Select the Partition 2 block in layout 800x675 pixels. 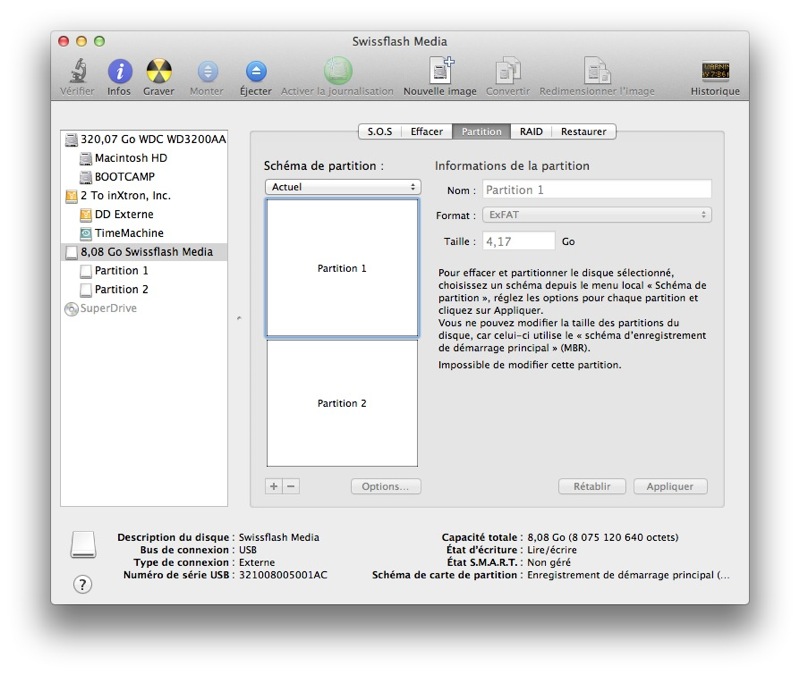point(342,403)
